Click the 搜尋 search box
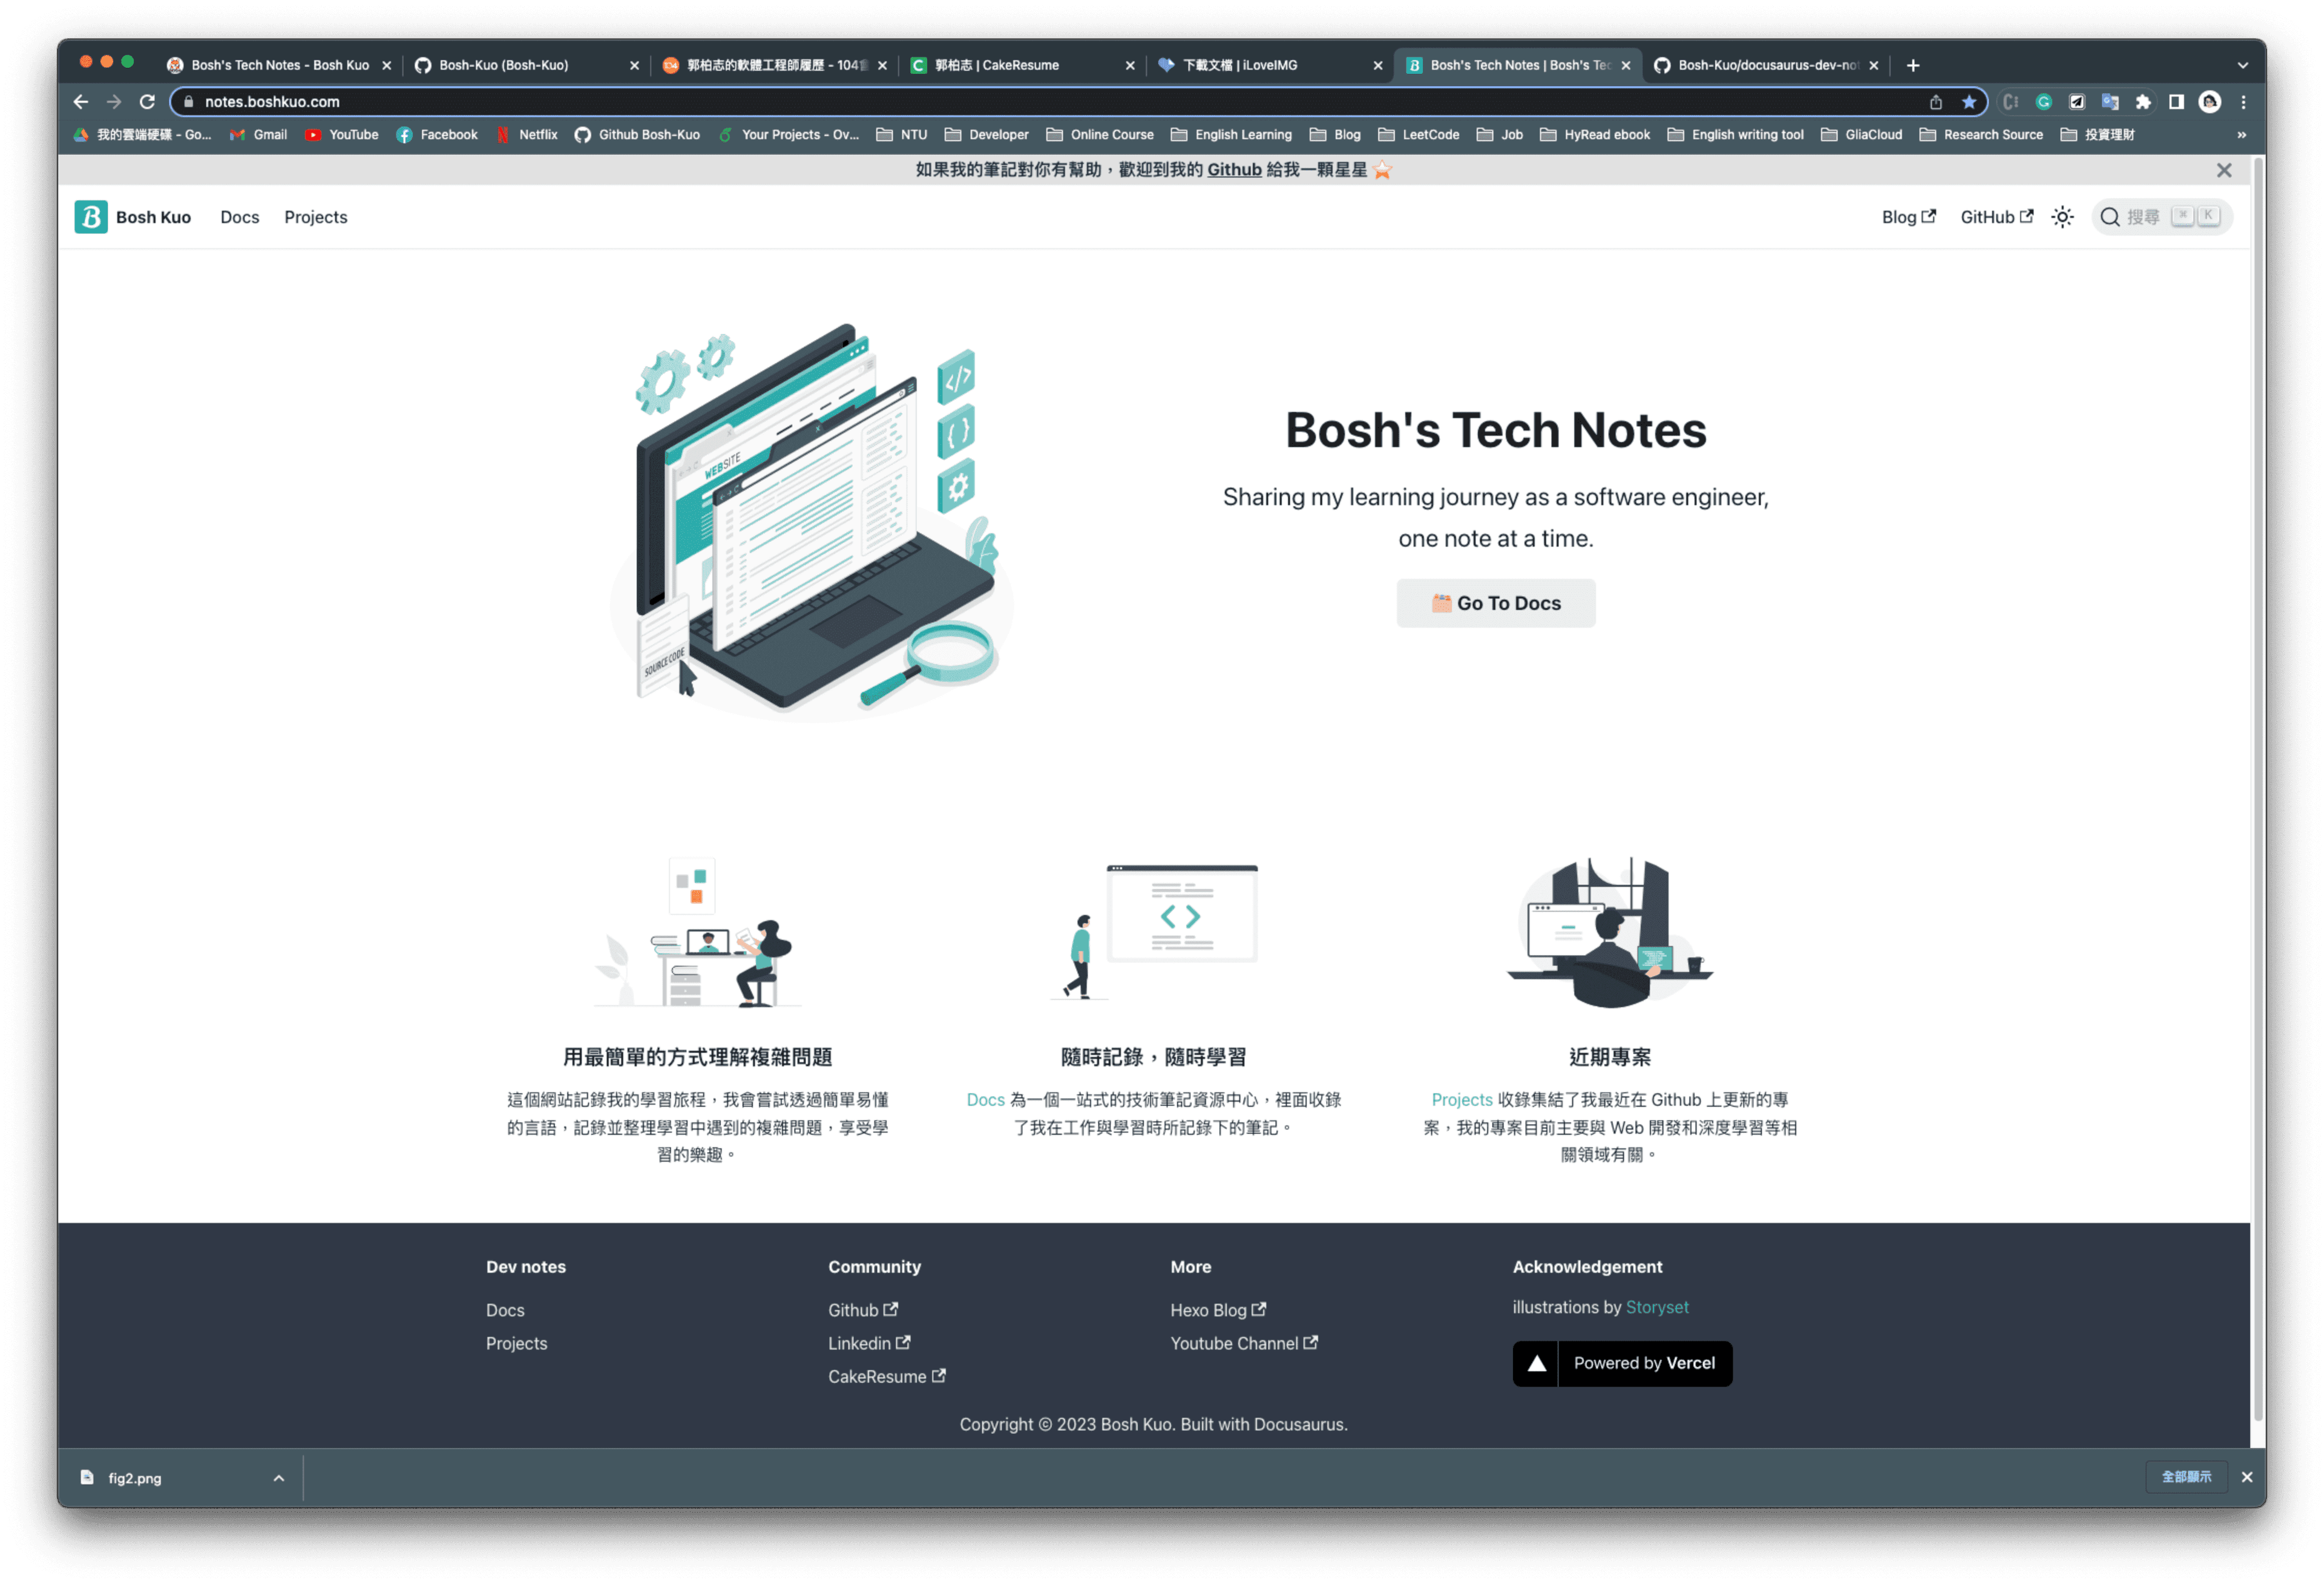The image size is (2324, 1584). pyautogui.click(x=2161, y=217)
